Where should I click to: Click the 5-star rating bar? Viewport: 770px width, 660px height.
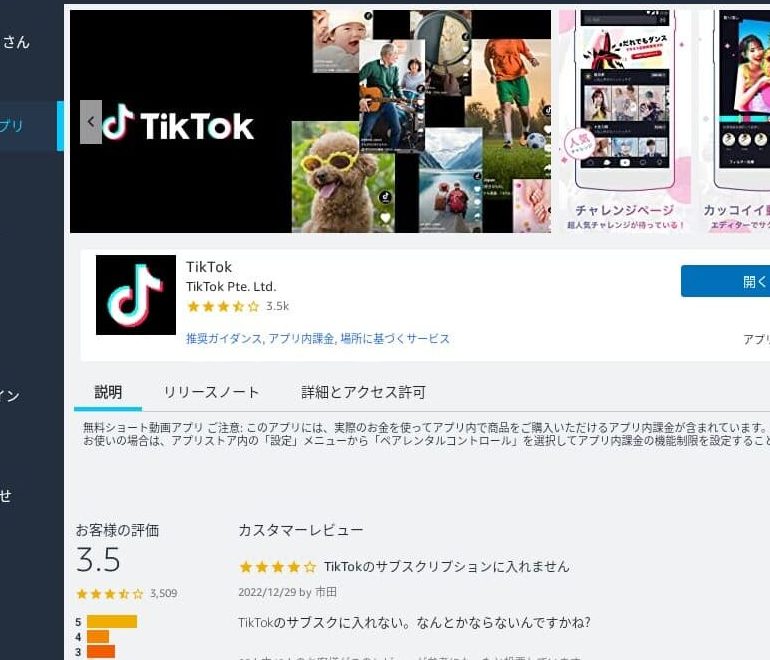tap(112, 622)
